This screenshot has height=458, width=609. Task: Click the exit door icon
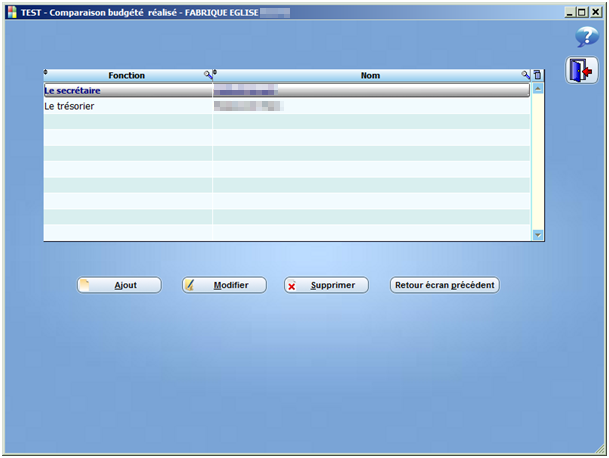coord(581,71)
